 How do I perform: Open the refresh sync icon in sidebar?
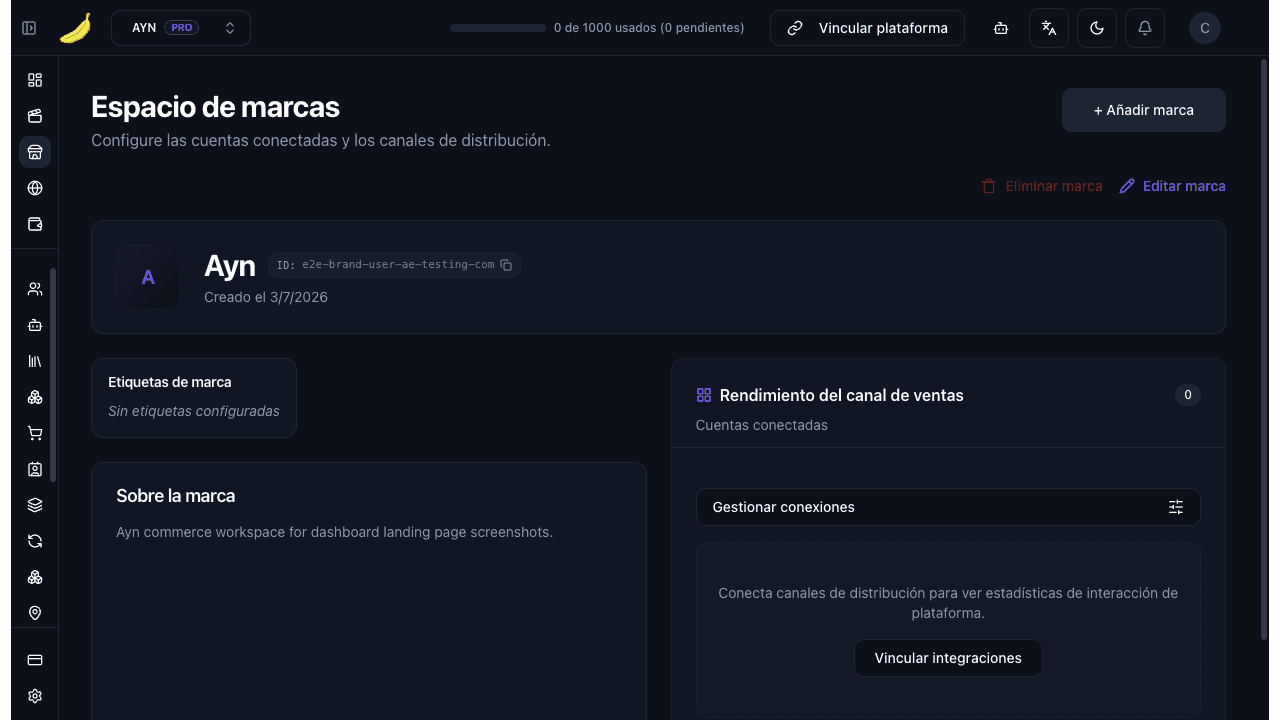pos(35,541)
